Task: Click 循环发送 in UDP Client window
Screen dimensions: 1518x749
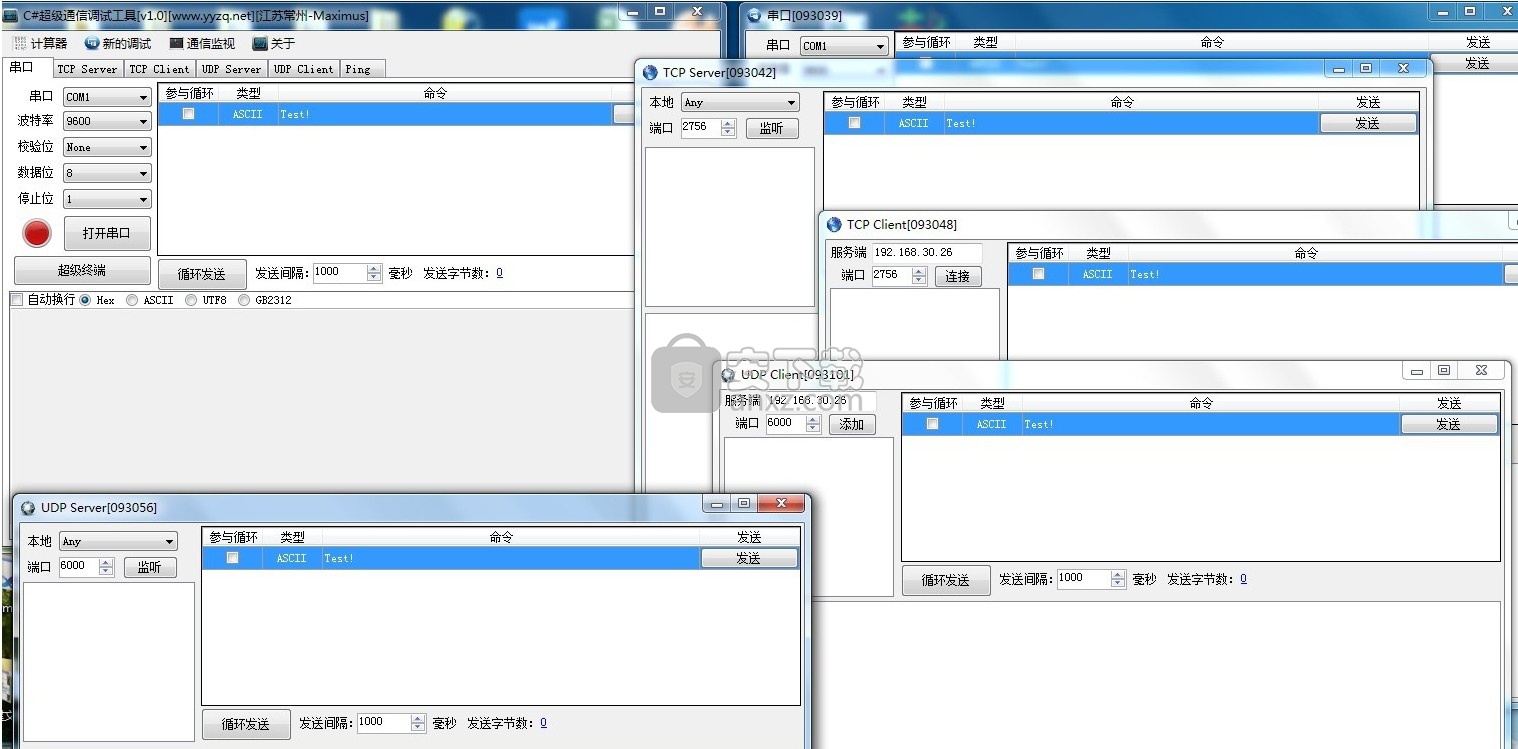Action: (x=946, y=580)
